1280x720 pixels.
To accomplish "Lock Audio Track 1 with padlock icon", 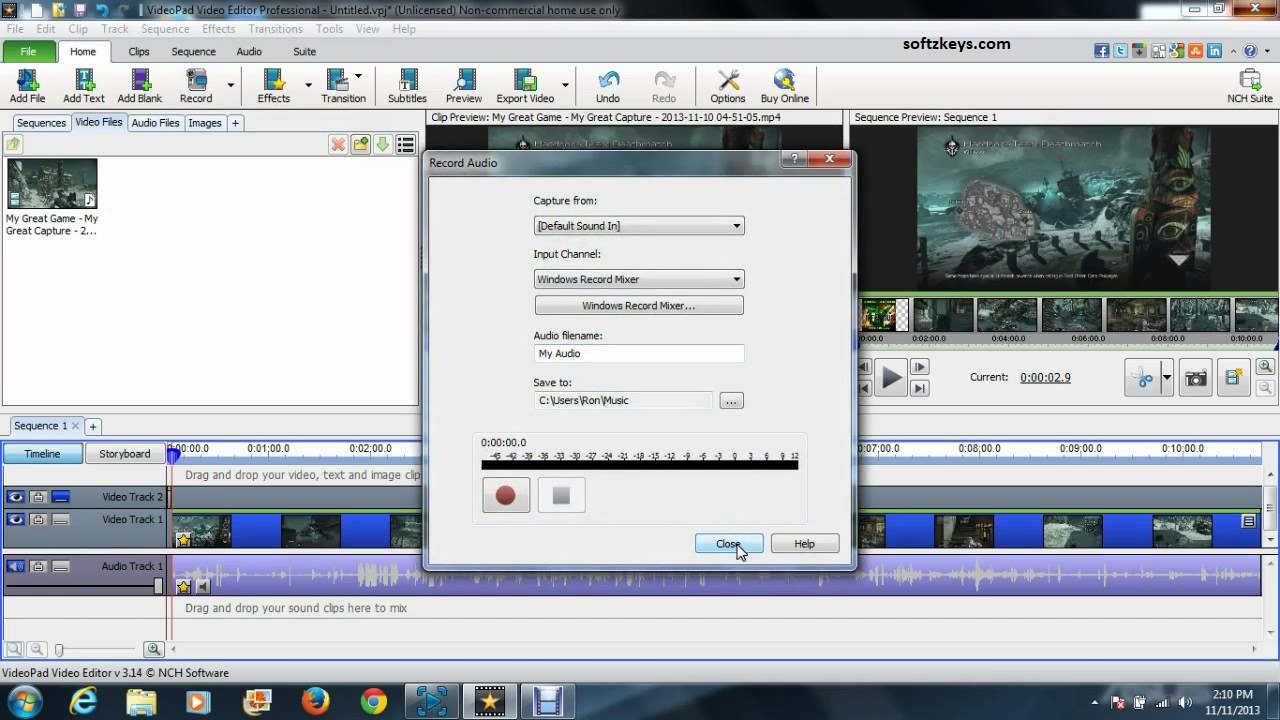I will pyautogui.click(x=38, y=566).
